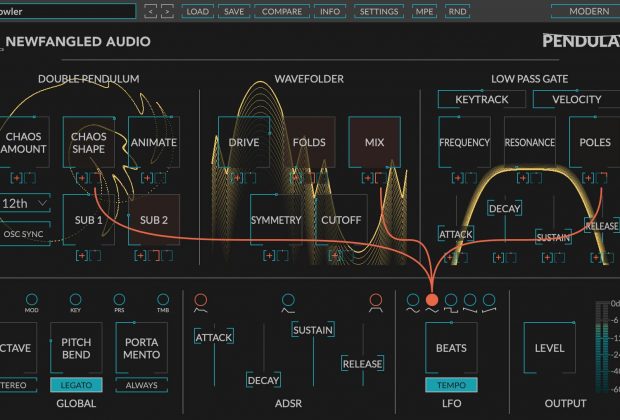Select the teal envelope output circle in ADSR
This screenshot has height=420, width=620.
coord(288,300)
